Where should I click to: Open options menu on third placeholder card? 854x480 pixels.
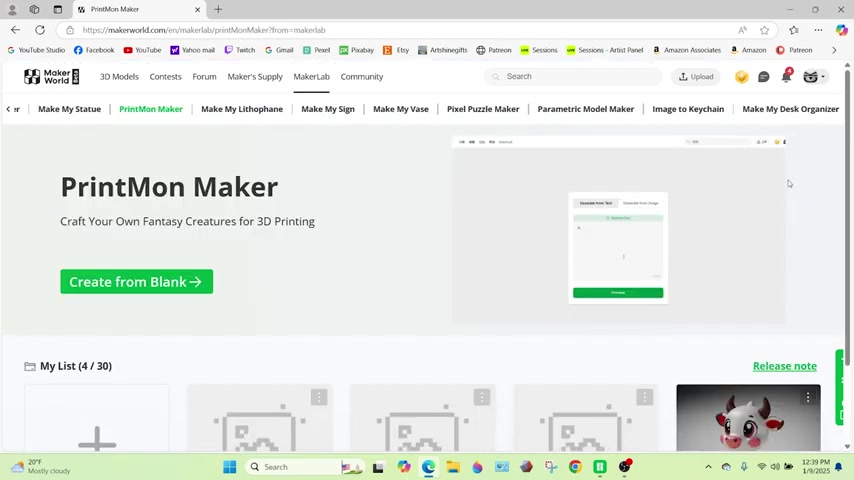pos(644,397)
